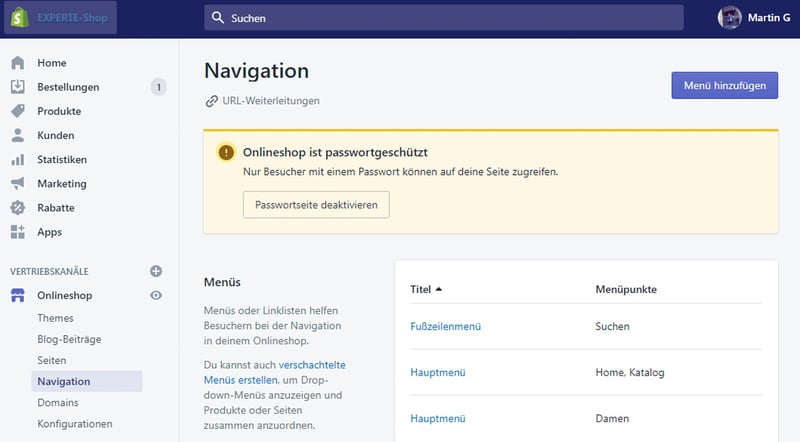
Task: View online store via eye icon
Action: (155, 296)
